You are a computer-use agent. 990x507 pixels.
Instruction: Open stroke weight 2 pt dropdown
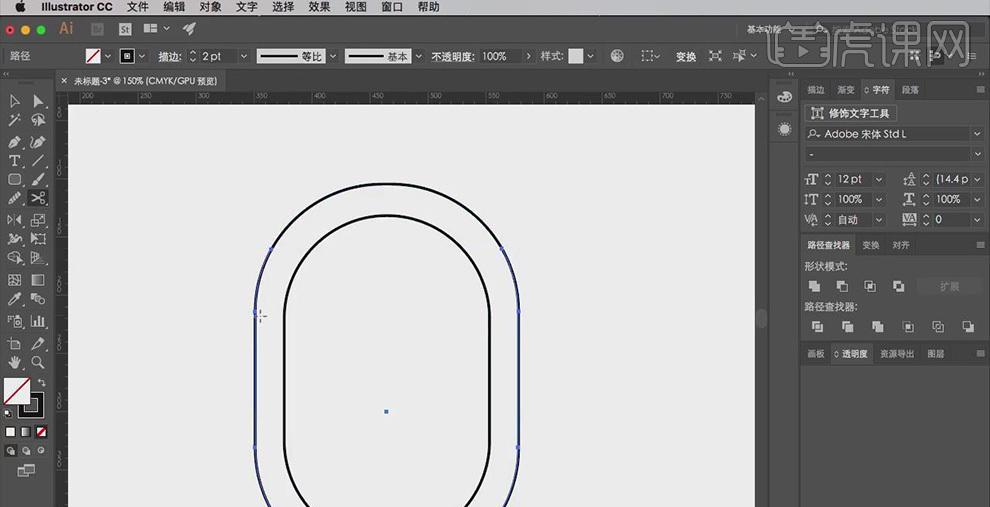tap(244, 56)
